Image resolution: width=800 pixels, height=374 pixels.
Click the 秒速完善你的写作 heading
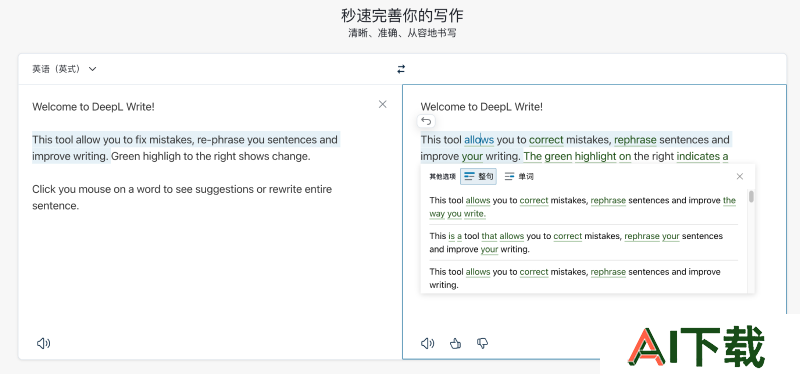(x=402, y=16)
